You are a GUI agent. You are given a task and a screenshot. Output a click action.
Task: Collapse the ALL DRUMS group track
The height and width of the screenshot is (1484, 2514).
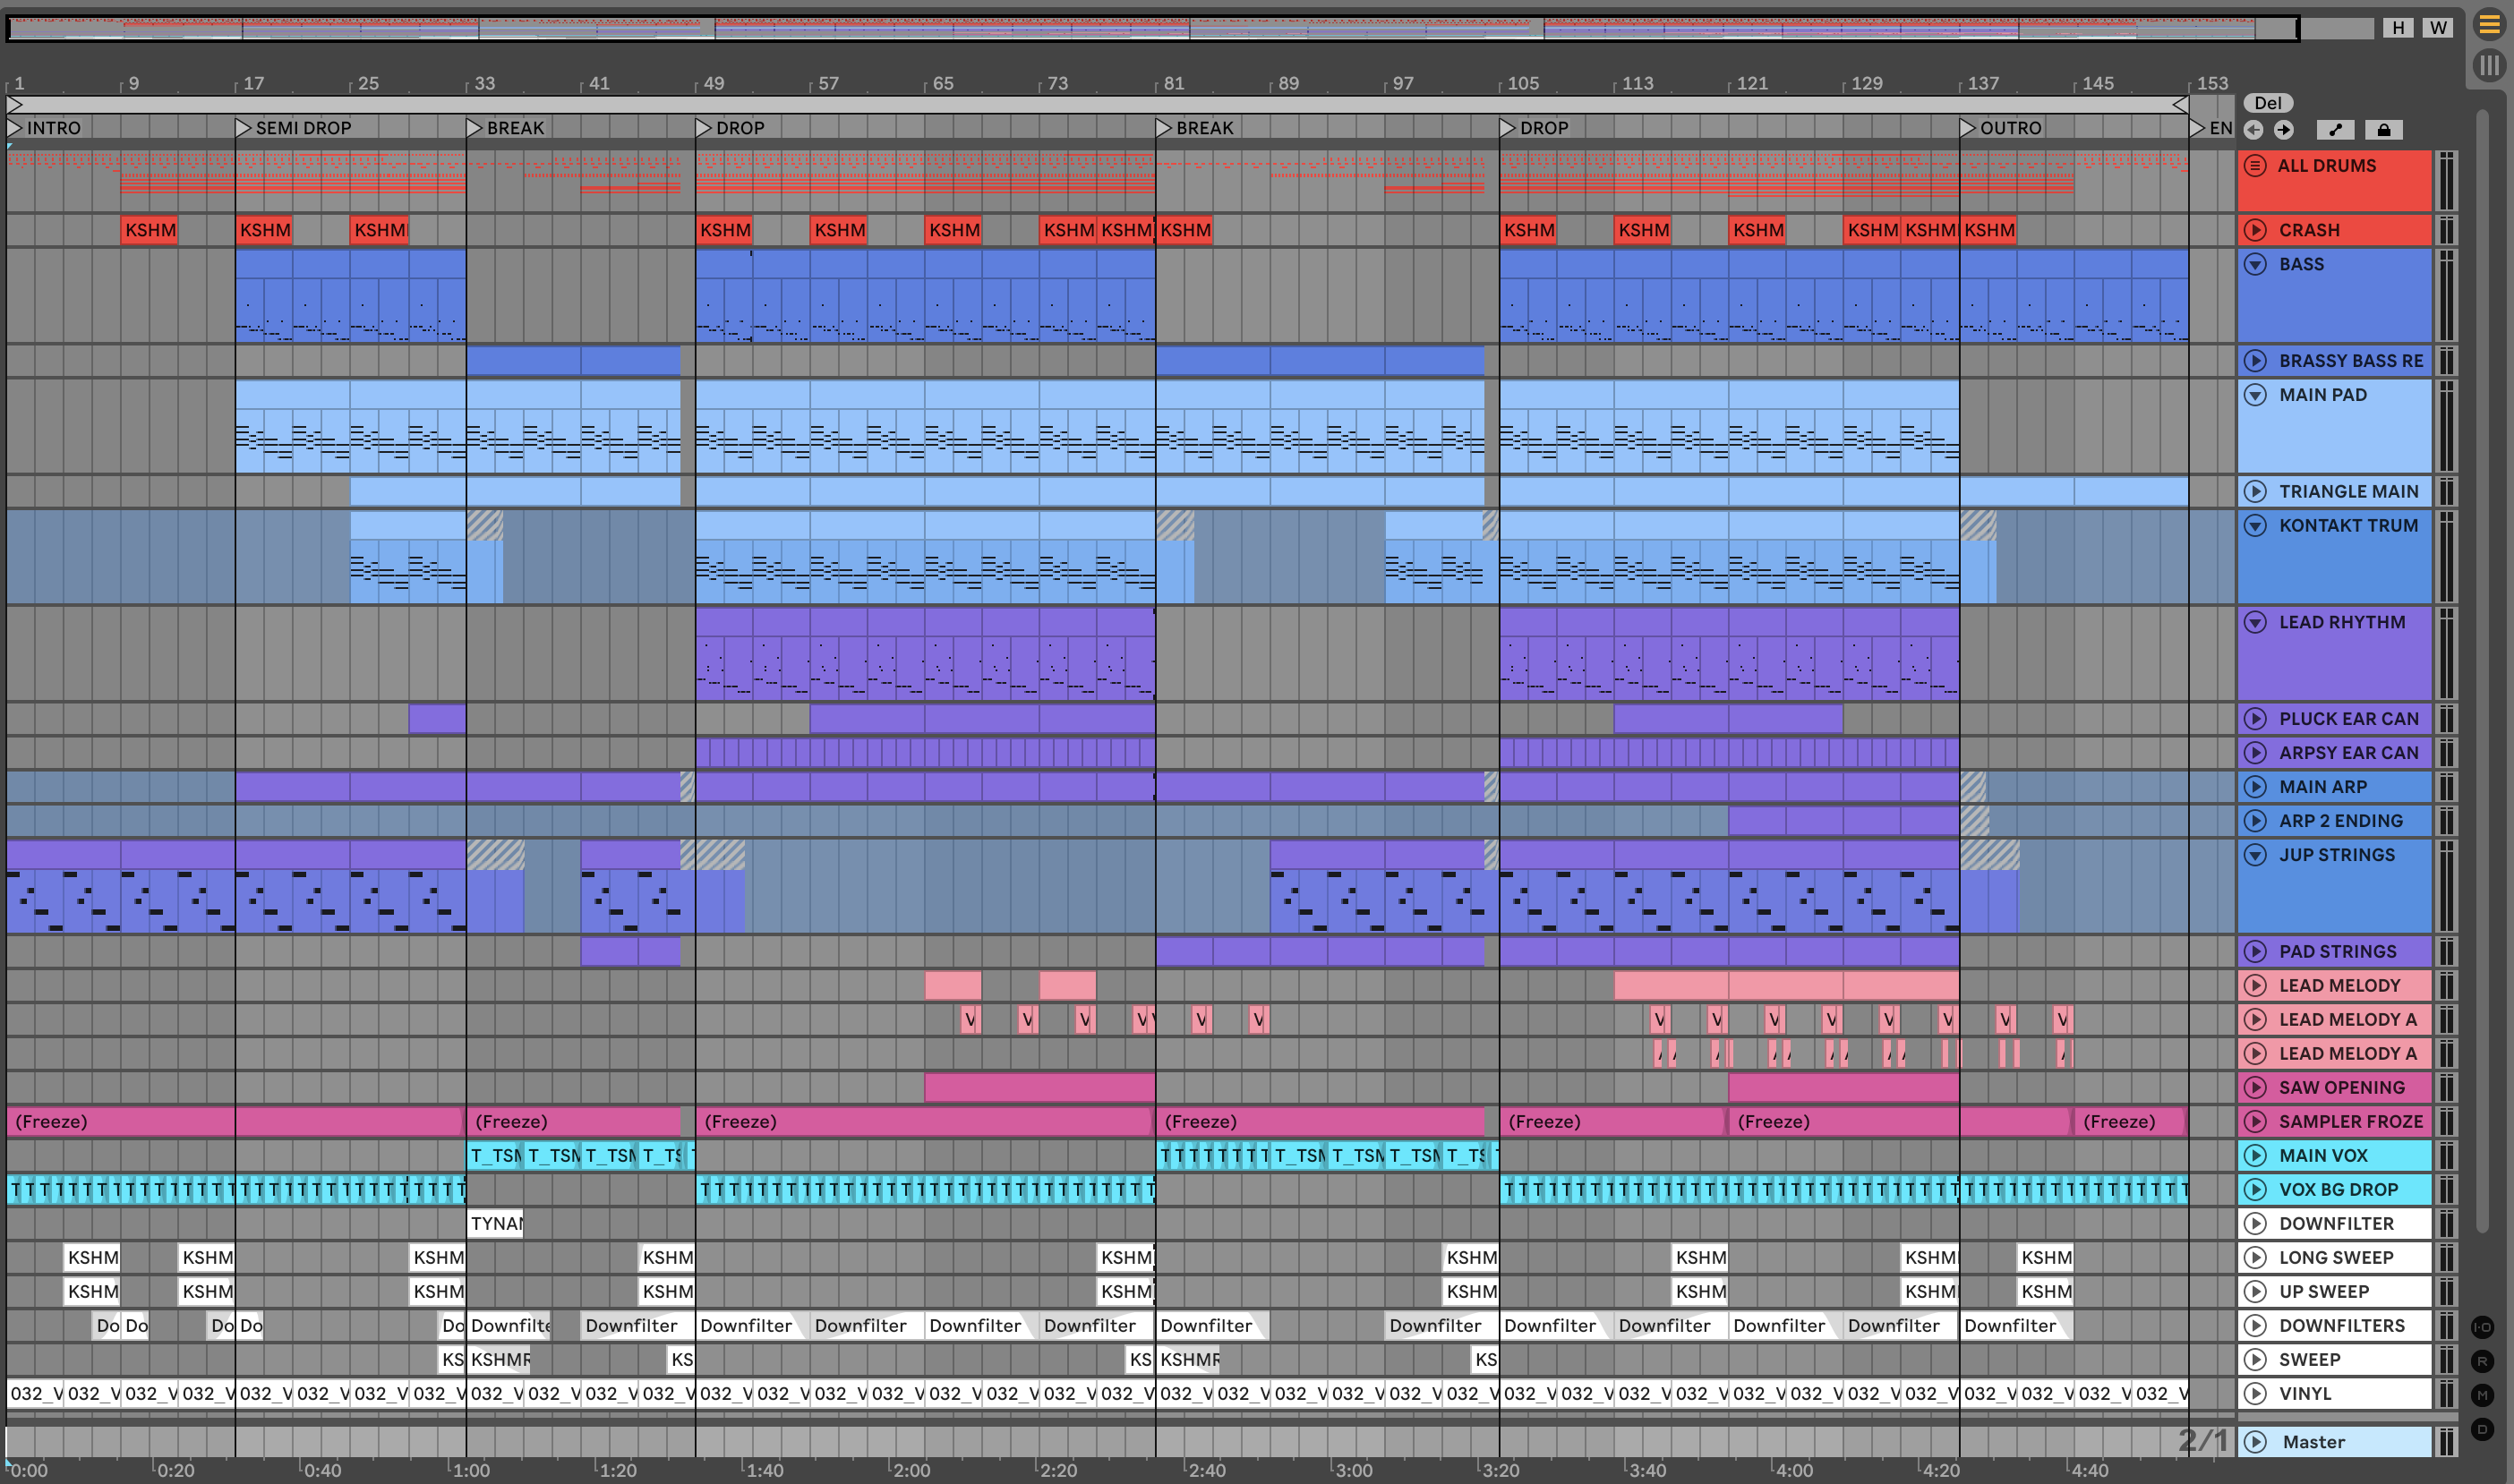tap(2255, 166)
